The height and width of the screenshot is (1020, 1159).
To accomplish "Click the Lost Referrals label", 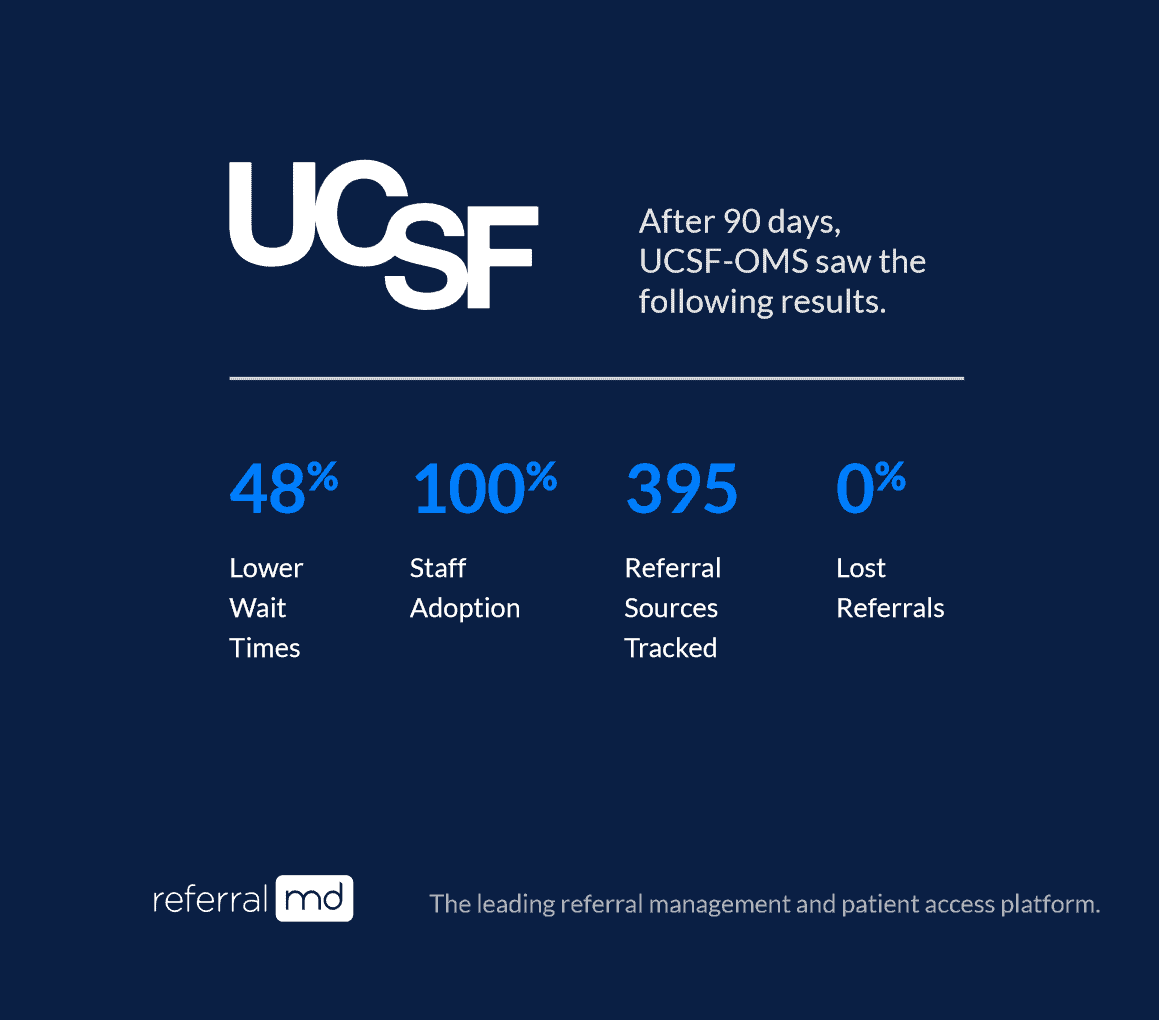I will click(890, 588).
